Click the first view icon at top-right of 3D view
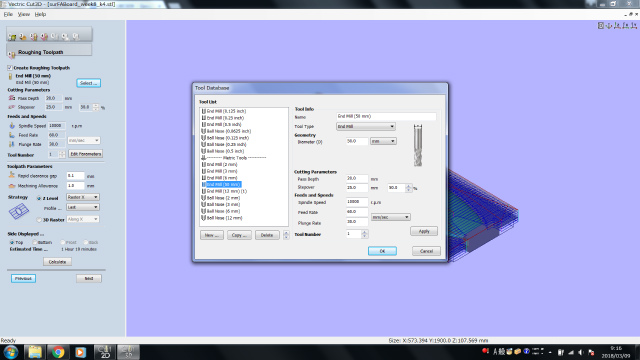Image resolution: width=640 pixels, height=360 pixels. click(x=600, y=25)
